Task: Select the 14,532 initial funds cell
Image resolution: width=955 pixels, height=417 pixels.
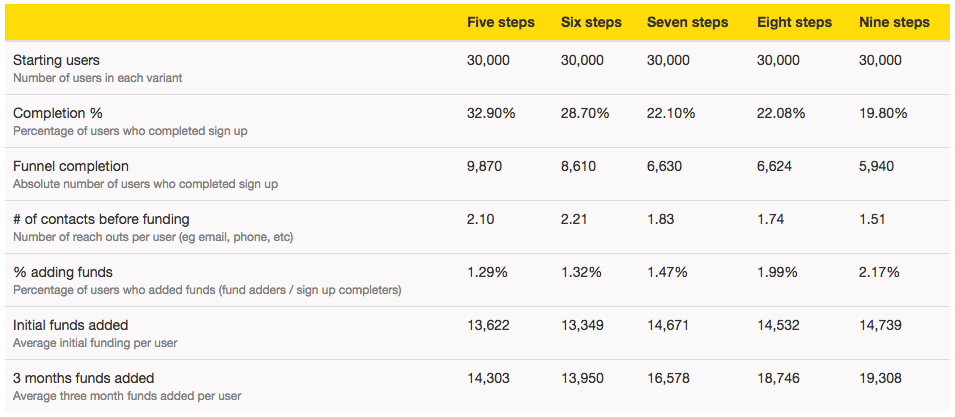Action: point(778,325)
